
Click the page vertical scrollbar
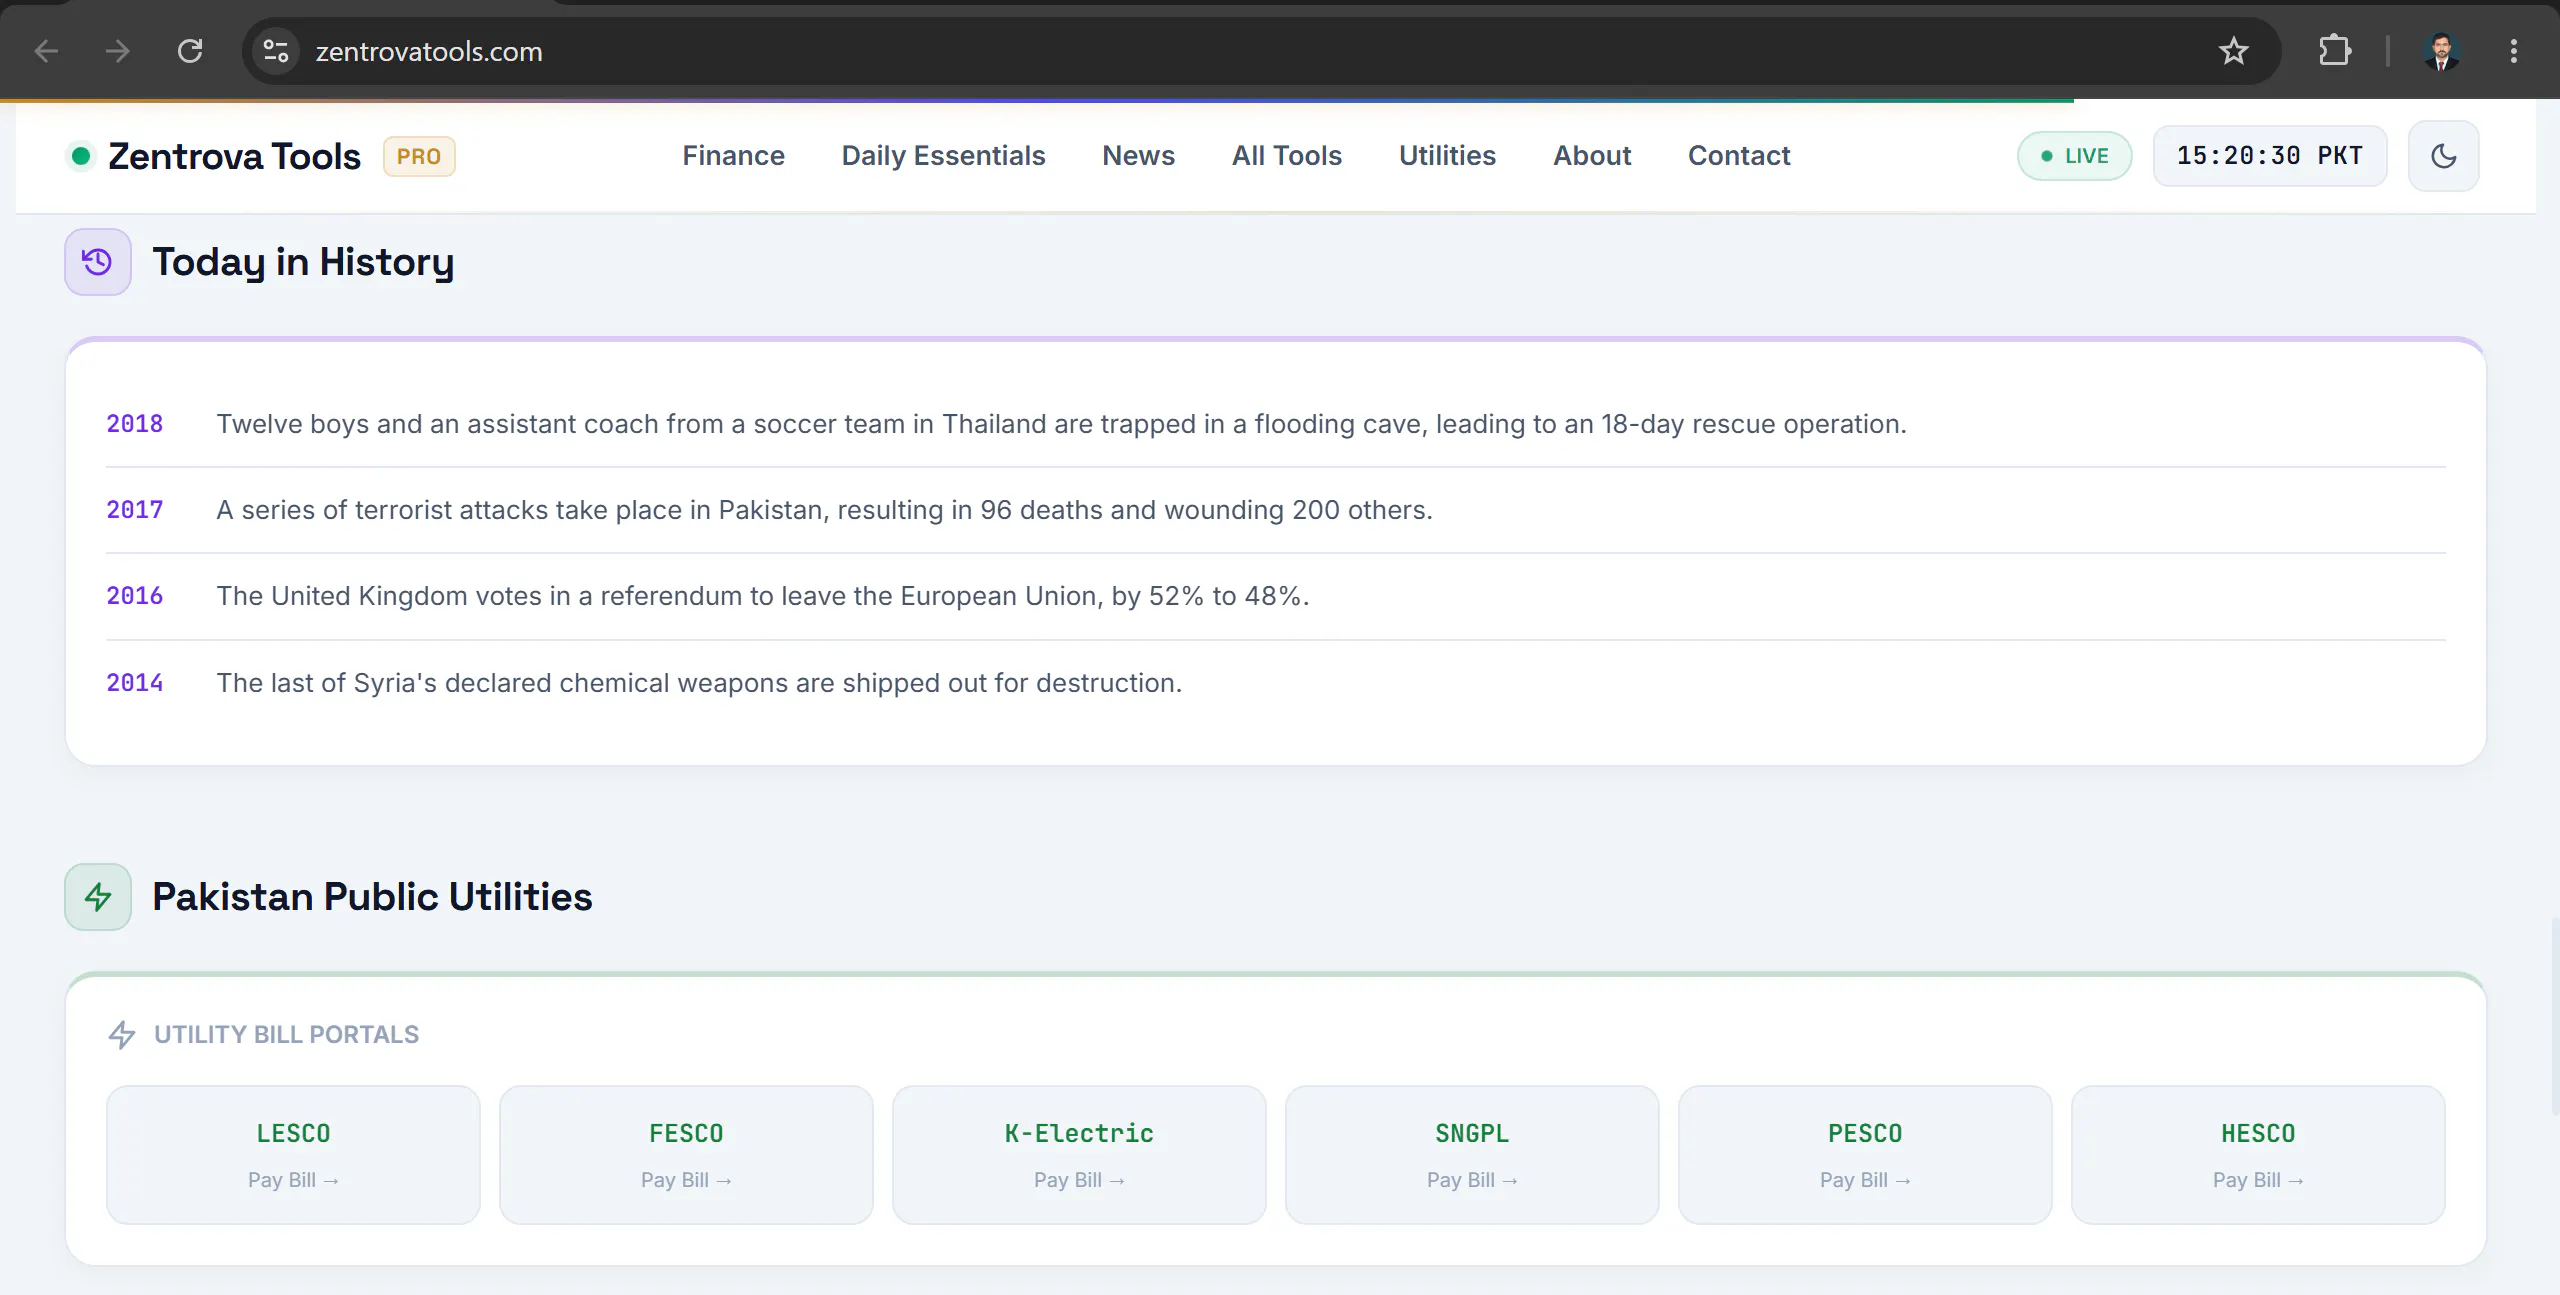[x=2554, y=1015]
